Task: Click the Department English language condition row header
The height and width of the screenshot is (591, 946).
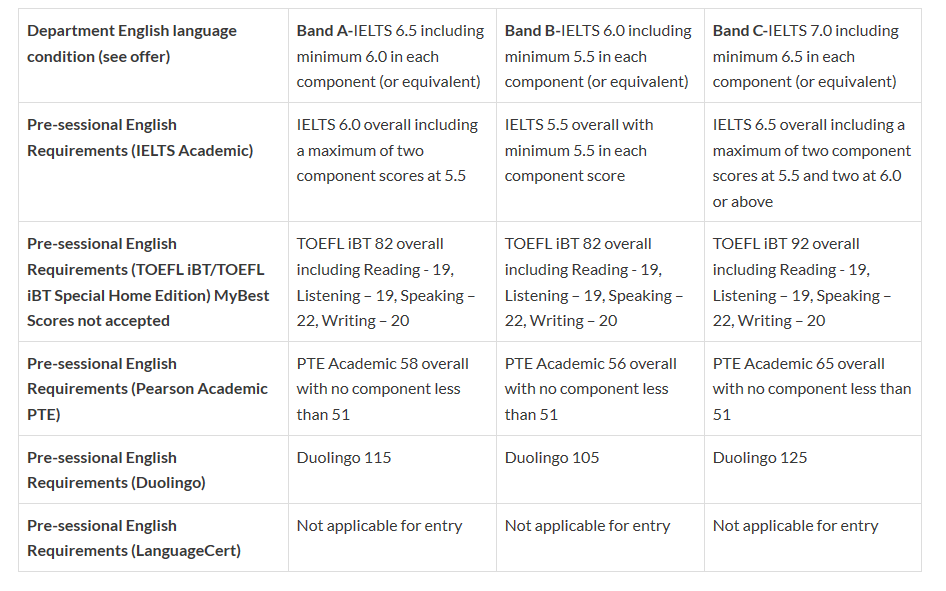Action: click(132, 44)
